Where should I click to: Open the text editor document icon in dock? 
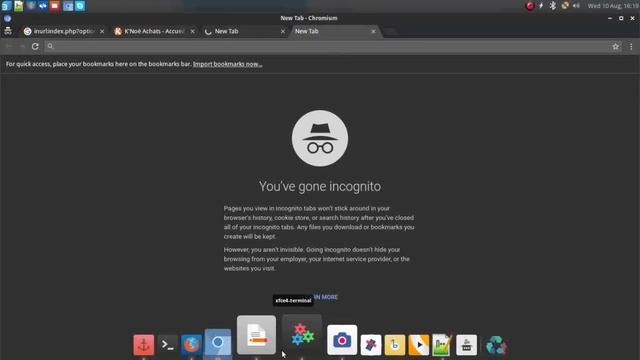point(256,335)
